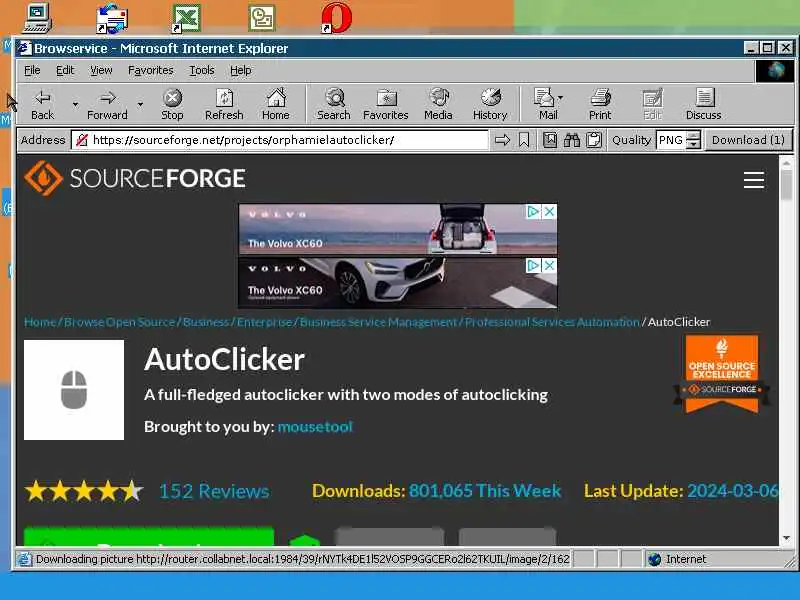The width and height of the screenshot is (800, 600).
Task: Click the Go arrow next to address bar
Action: (503, 140)
